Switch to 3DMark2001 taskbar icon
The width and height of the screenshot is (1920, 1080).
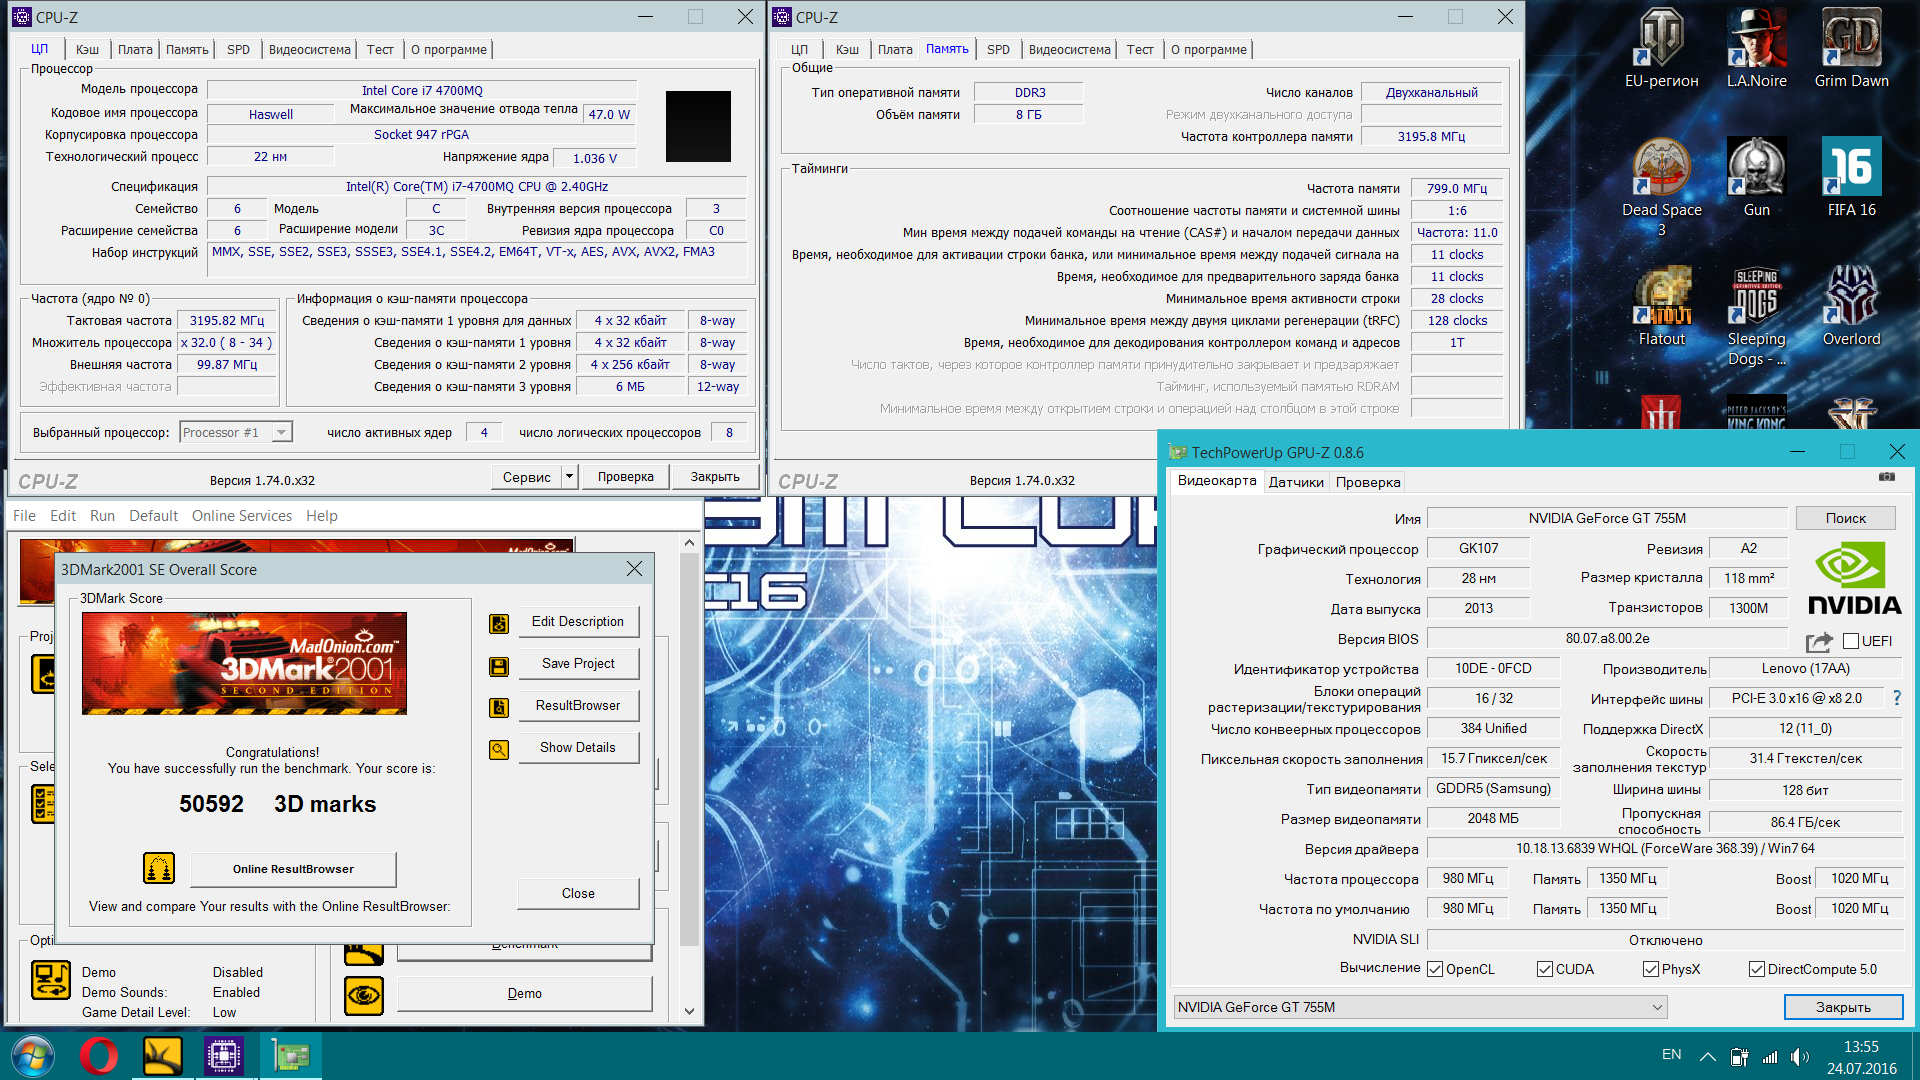[162, 1056]
